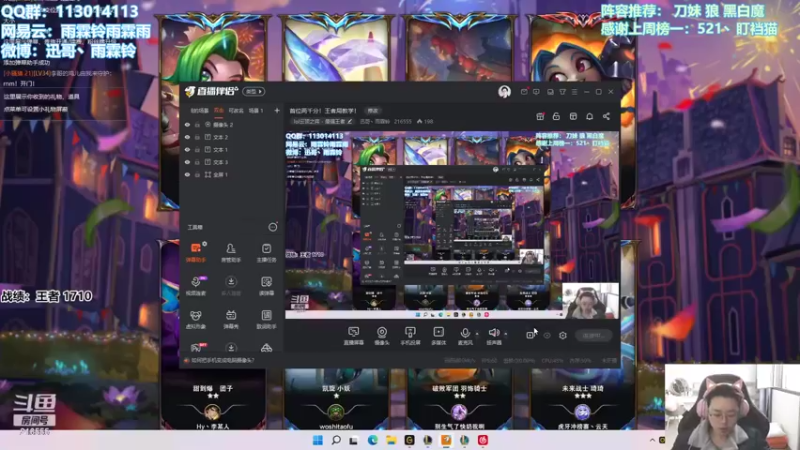Switch to the 场景 1 scene tab
The height and width of the screenshot is (450, 800).
tap(256, 111)
